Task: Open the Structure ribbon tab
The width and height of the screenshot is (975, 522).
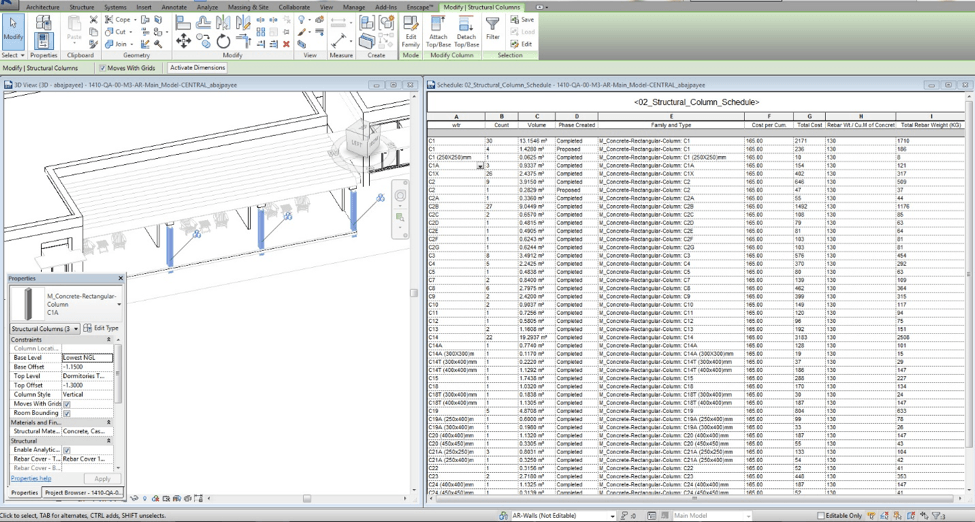Action: pyautogui.click(x=81, y=7)
